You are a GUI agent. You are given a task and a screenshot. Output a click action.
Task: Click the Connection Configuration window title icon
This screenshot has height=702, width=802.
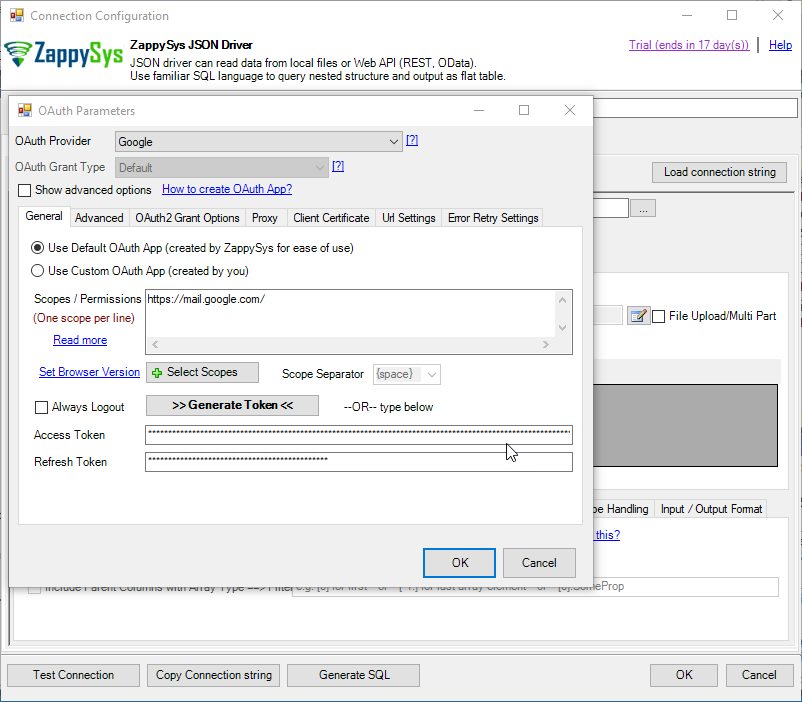click(x=17, y=15)
